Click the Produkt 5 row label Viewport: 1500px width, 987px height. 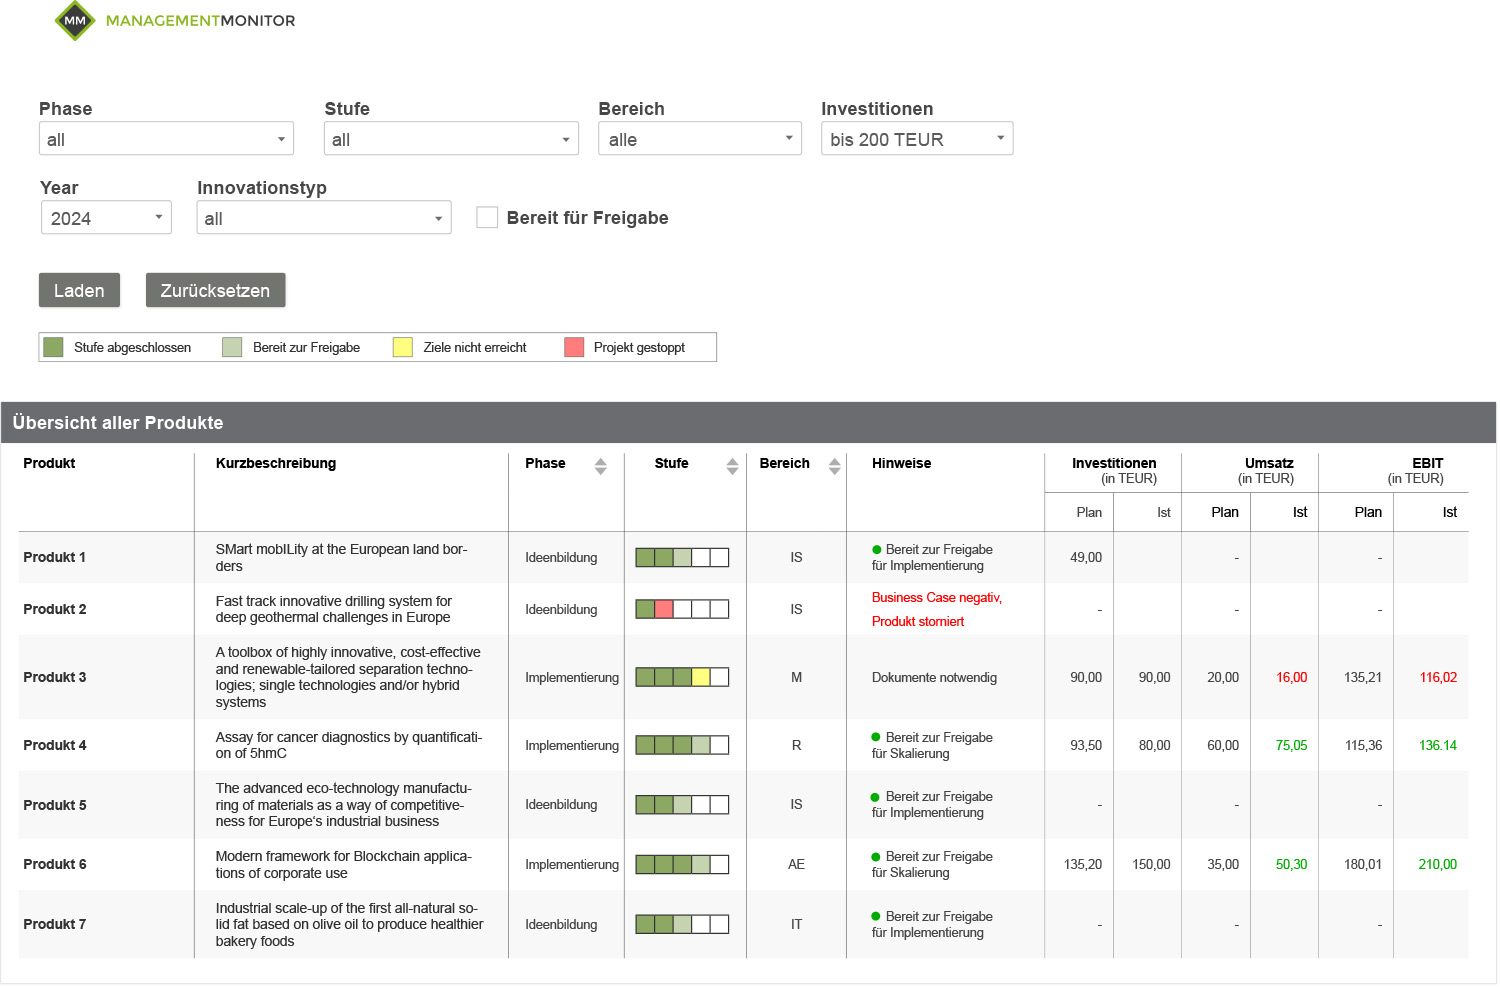pos(55,805)
